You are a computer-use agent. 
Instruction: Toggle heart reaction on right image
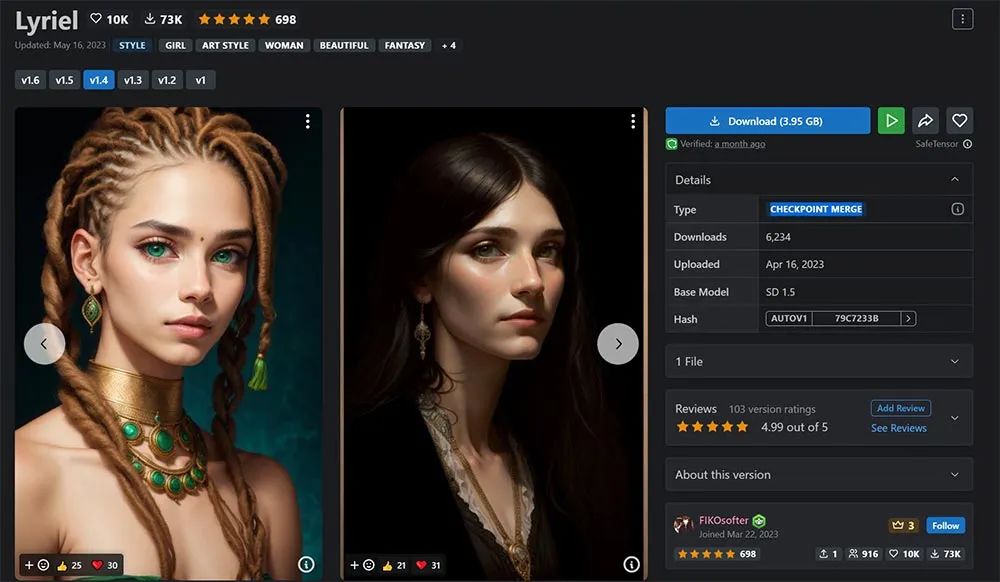pos(429,565)
